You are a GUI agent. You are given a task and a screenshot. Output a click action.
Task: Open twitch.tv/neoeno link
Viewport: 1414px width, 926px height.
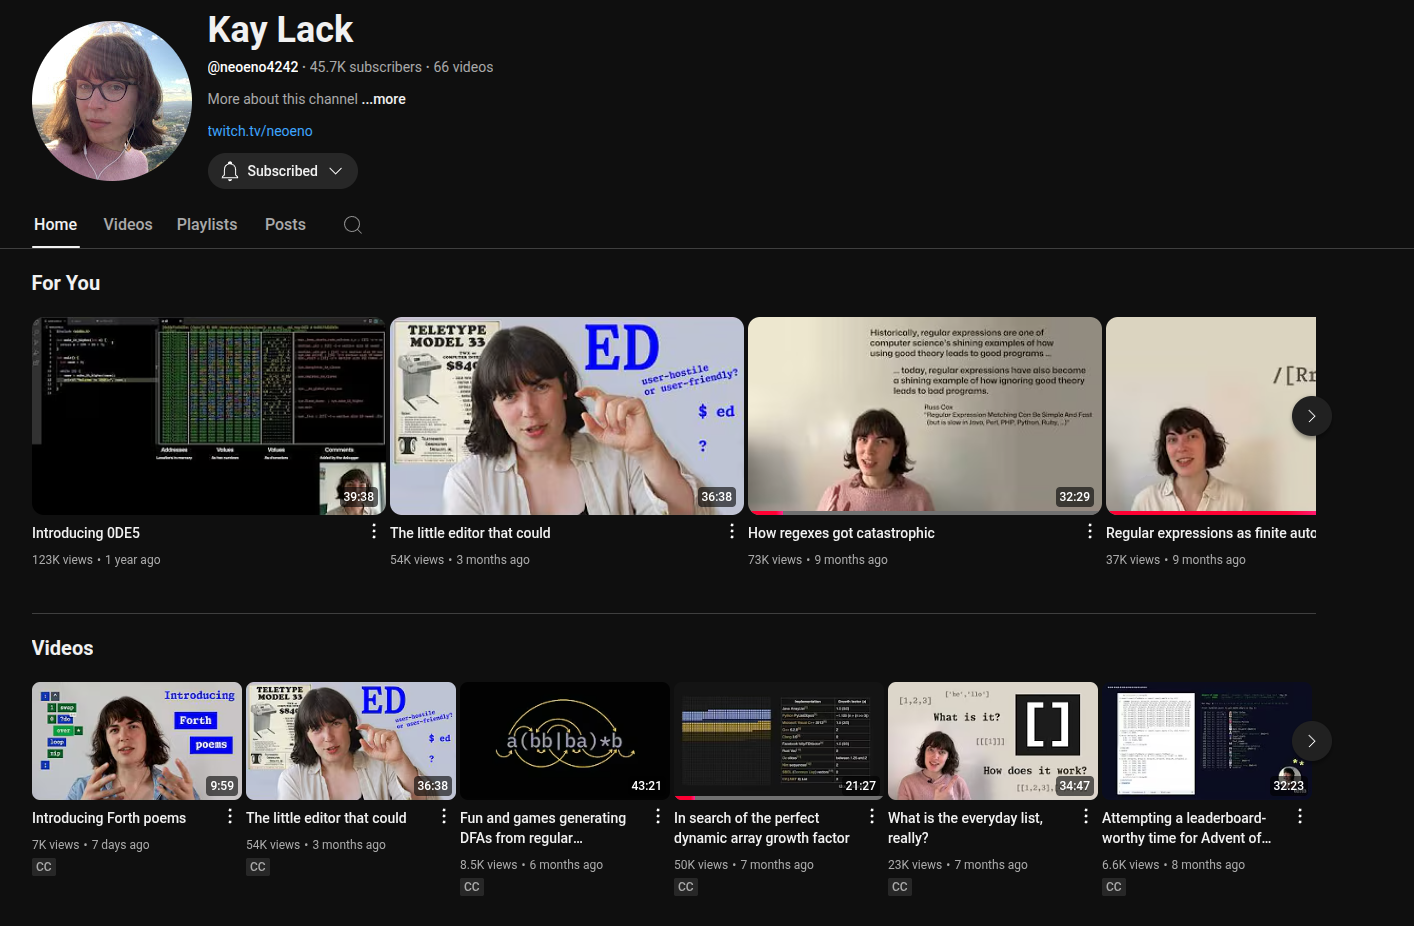[x=260, y=131]
